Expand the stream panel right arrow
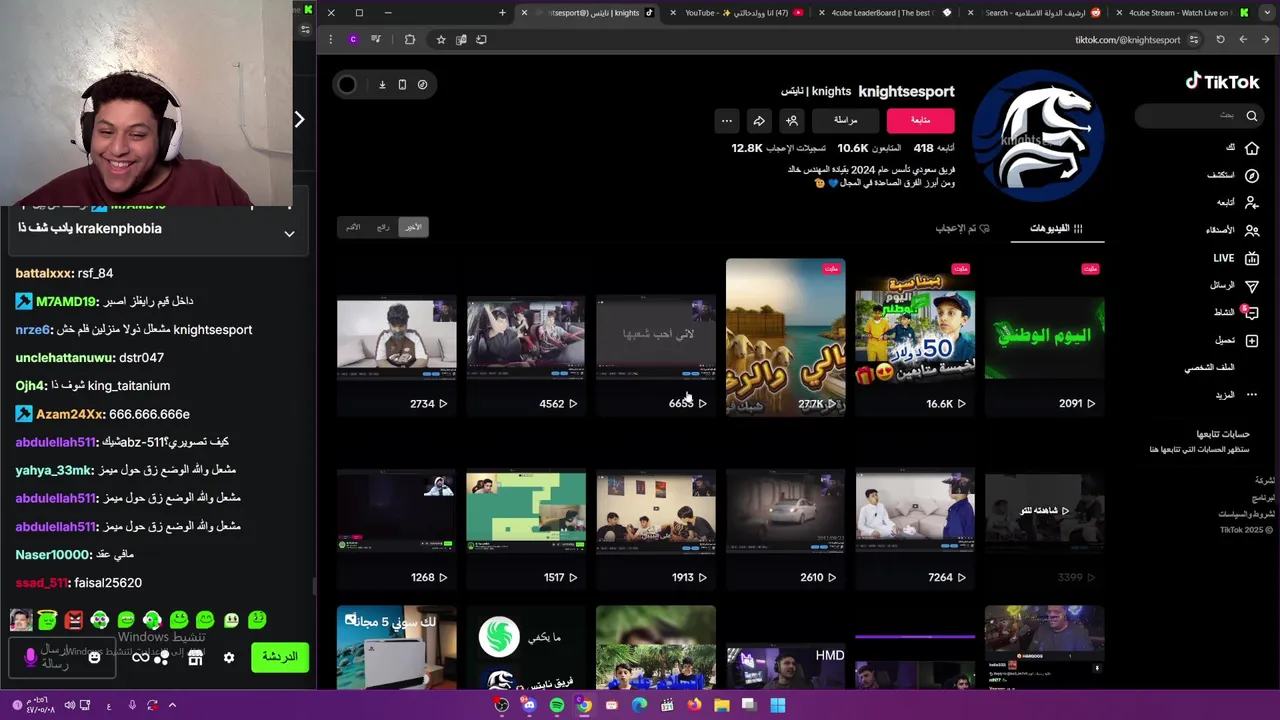Image resolution: width=1280 pixels, height=720 pixels. pyautogui.click(x=299, y=120)
